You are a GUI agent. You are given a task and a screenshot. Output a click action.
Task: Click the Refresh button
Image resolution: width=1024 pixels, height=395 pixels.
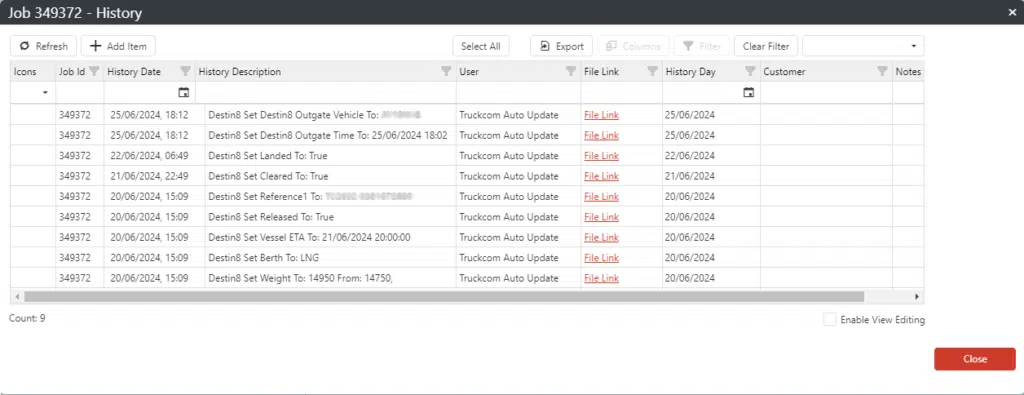click(x=43, y=46)
